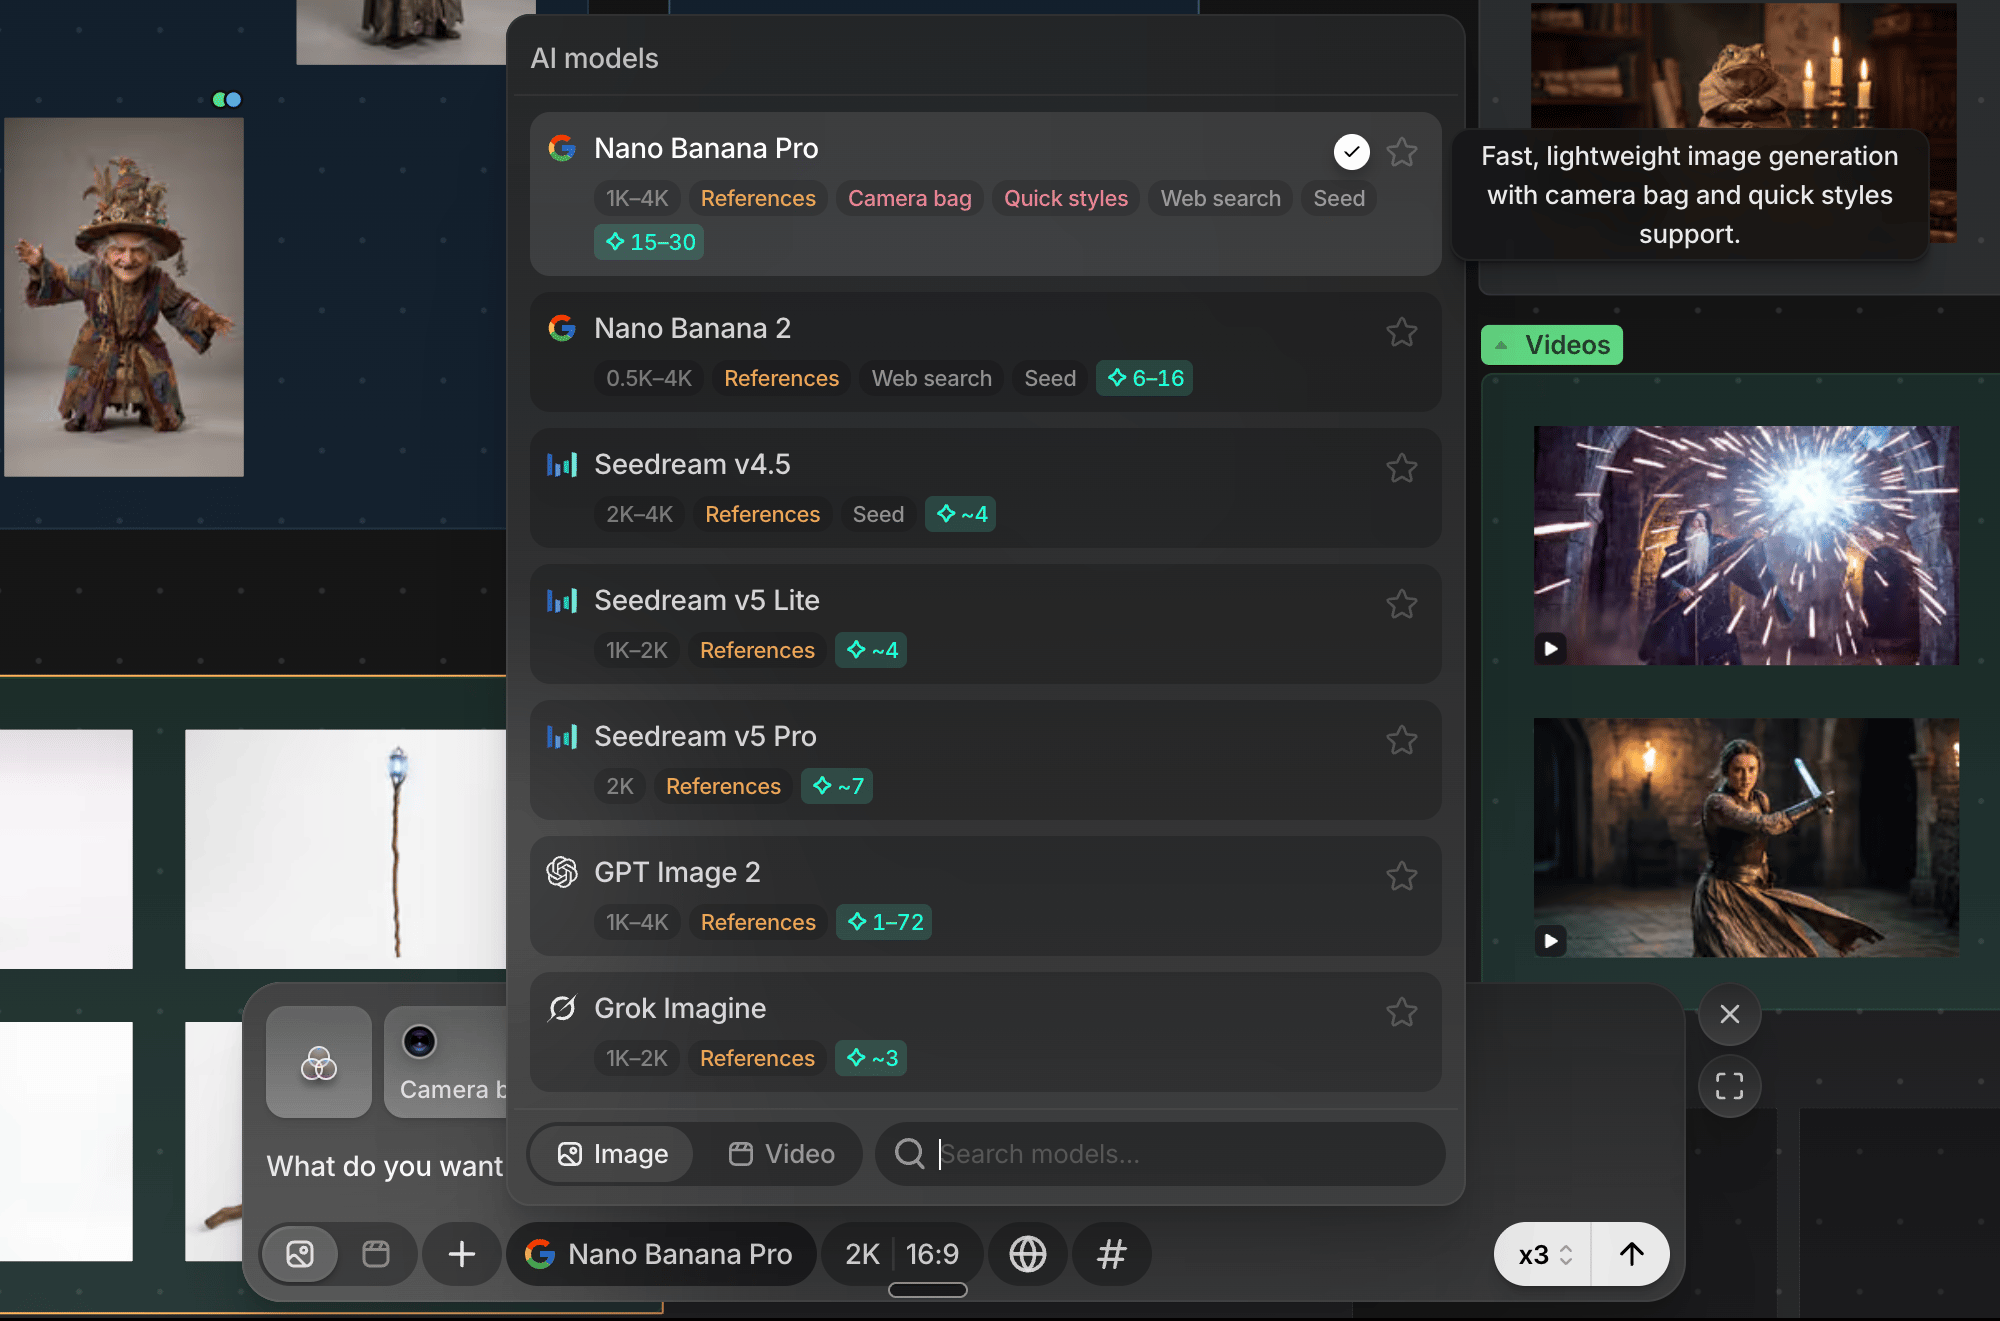Click the What do you want prompt field
Viewport: 2000px width, 1321px height.
pyautogui.click(x=386, y=1166)
